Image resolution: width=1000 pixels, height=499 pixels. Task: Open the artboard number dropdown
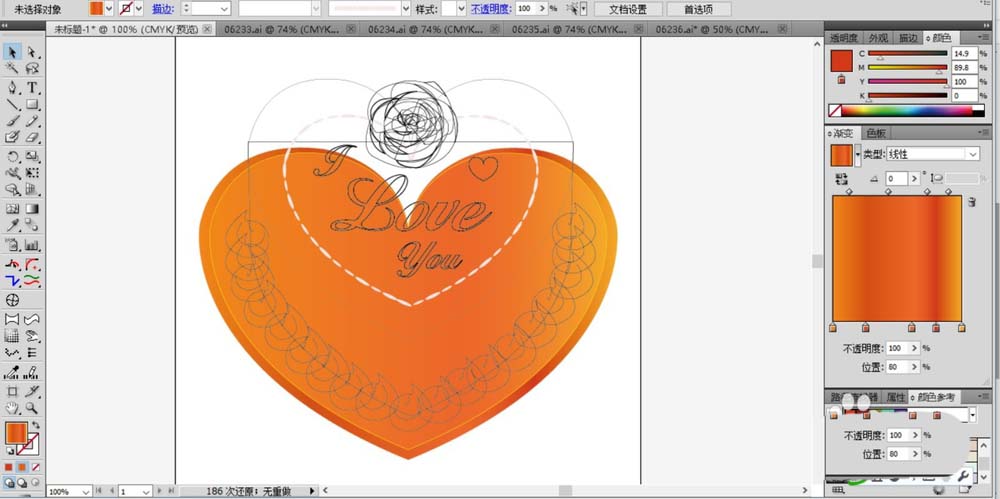click(146, 492)
